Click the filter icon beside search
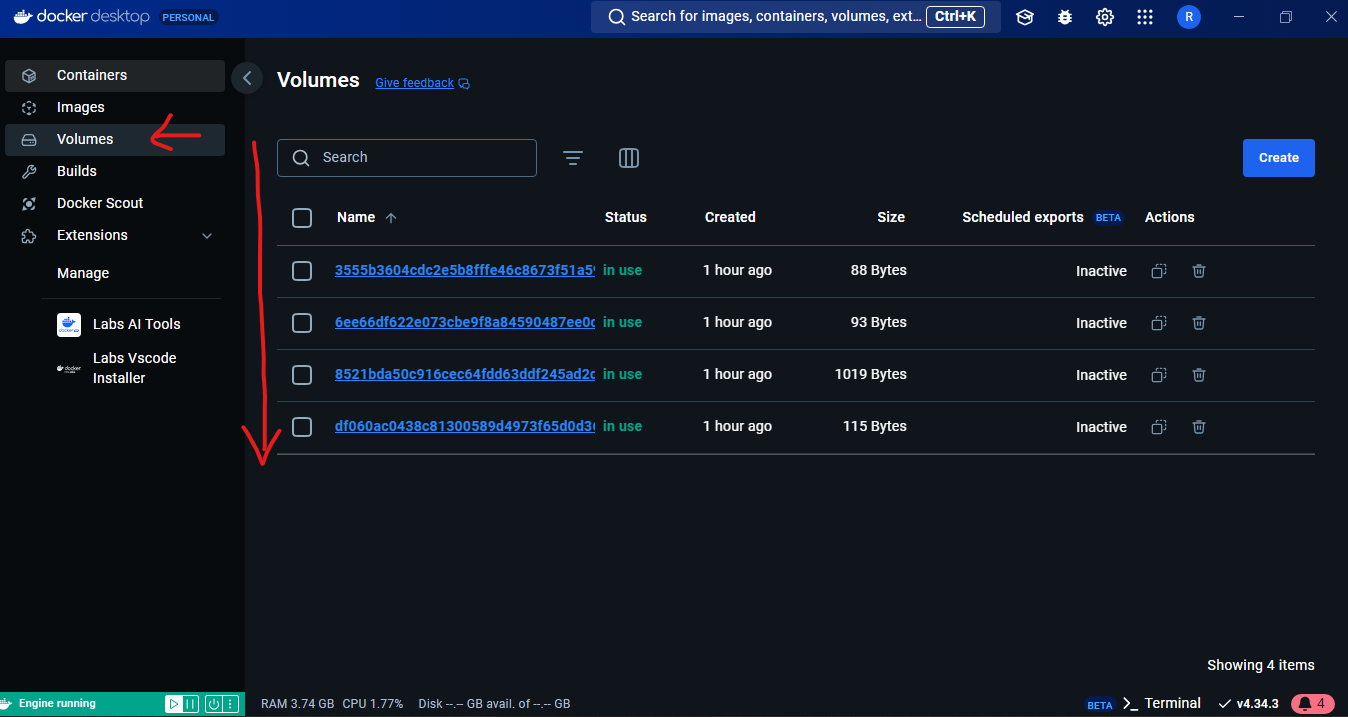This screenshot has width=1348, height=717. [572, 158]
